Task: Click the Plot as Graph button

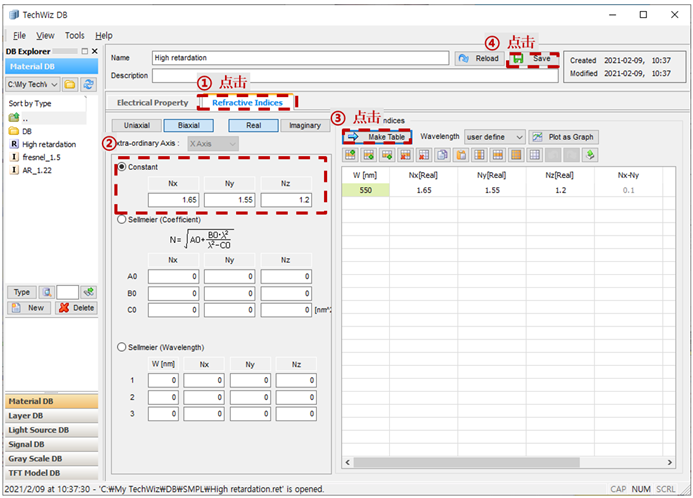Action: pyautogui.click(x=564, y=137)
